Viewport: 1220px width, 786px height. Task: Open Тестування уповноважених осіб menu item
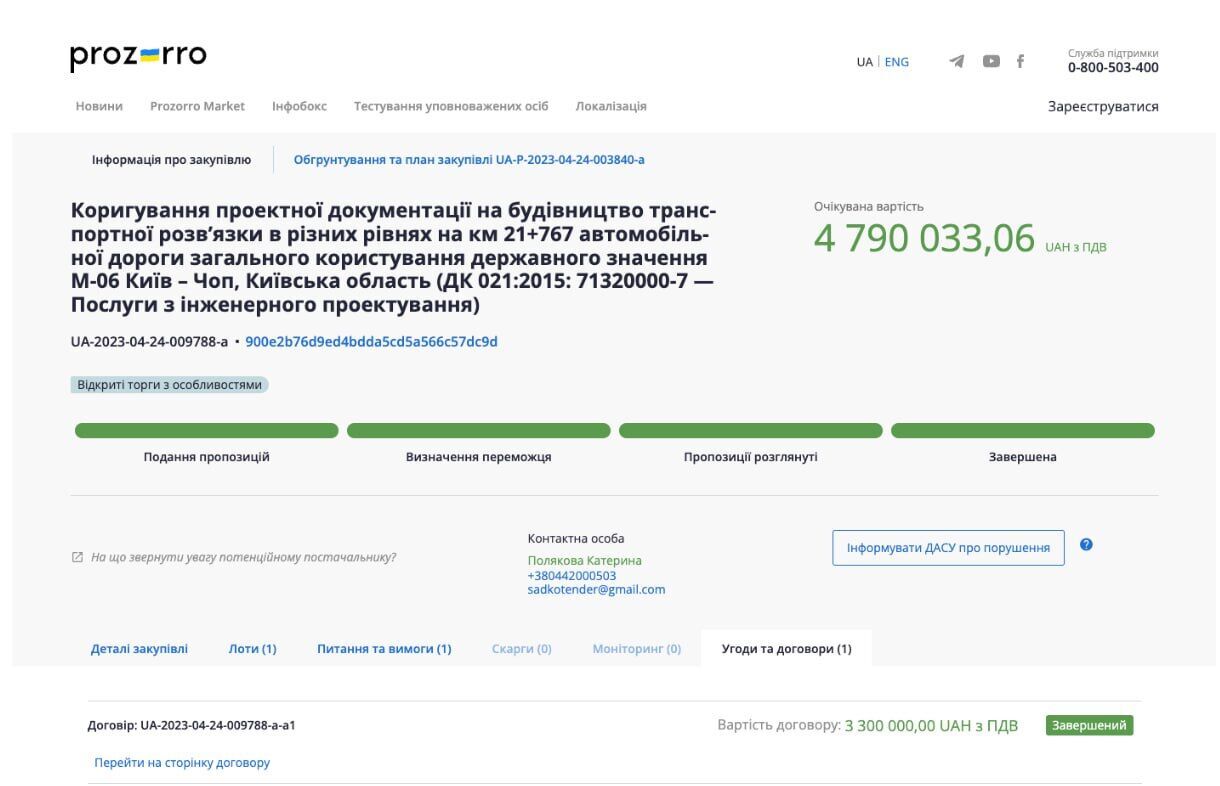pyautogui.click(x=451, y=106)
